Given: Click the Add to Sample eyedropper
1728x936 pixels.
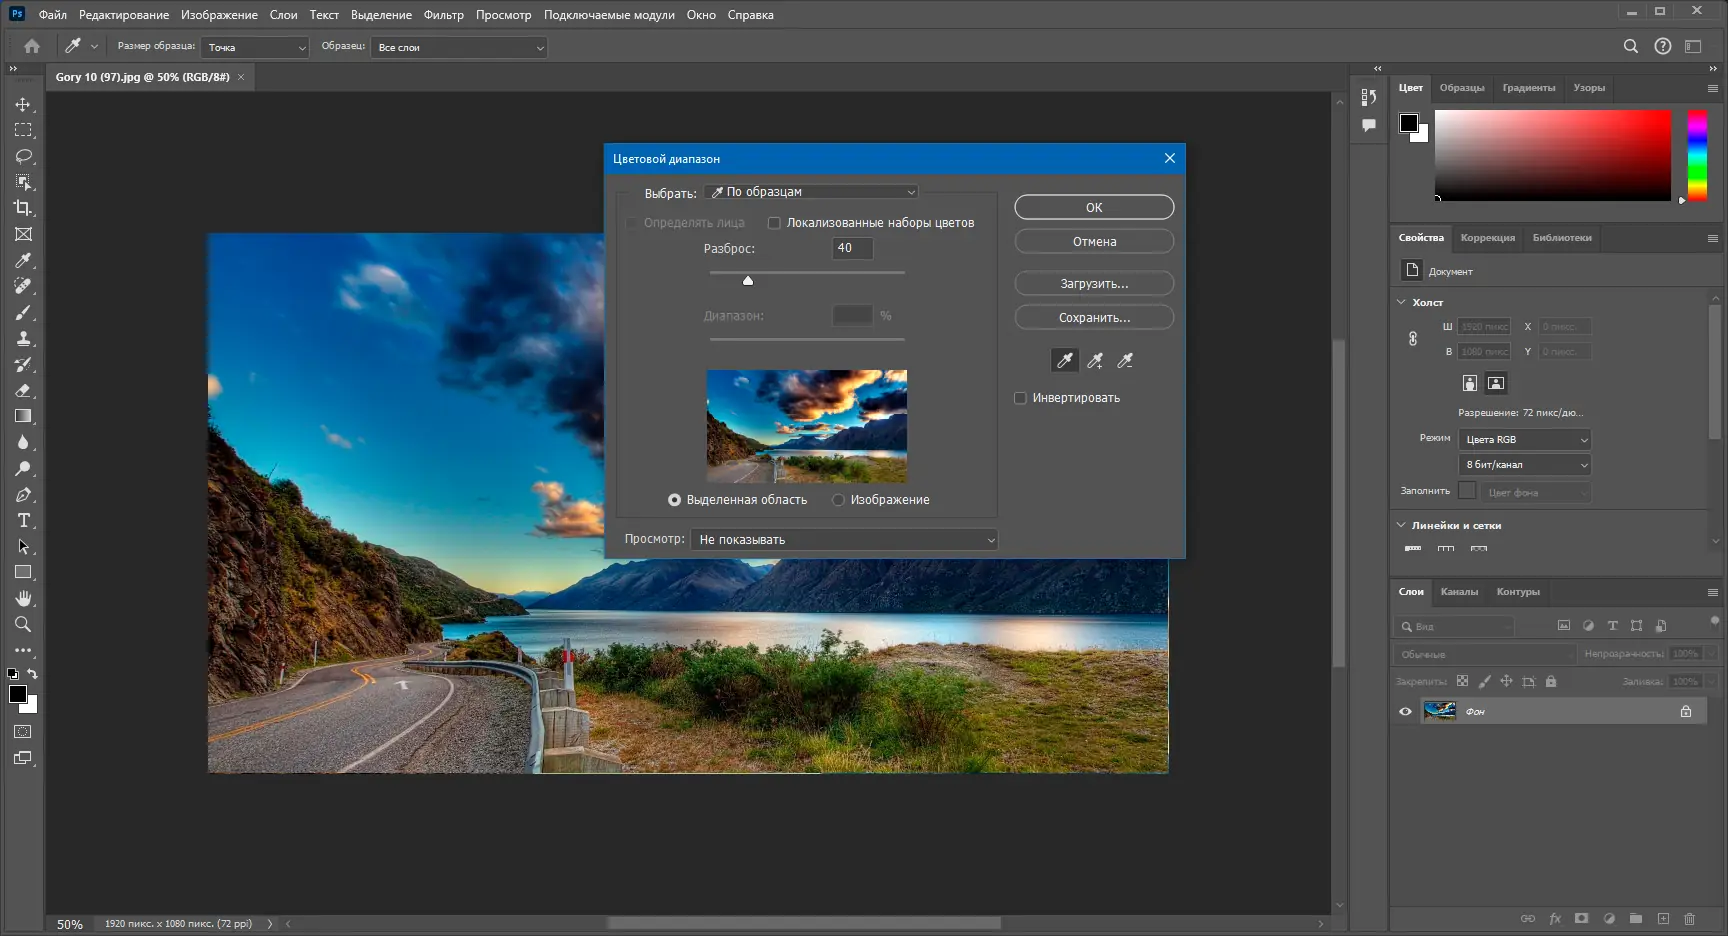Looking at the screenshot, I should tap(1095, 361).
